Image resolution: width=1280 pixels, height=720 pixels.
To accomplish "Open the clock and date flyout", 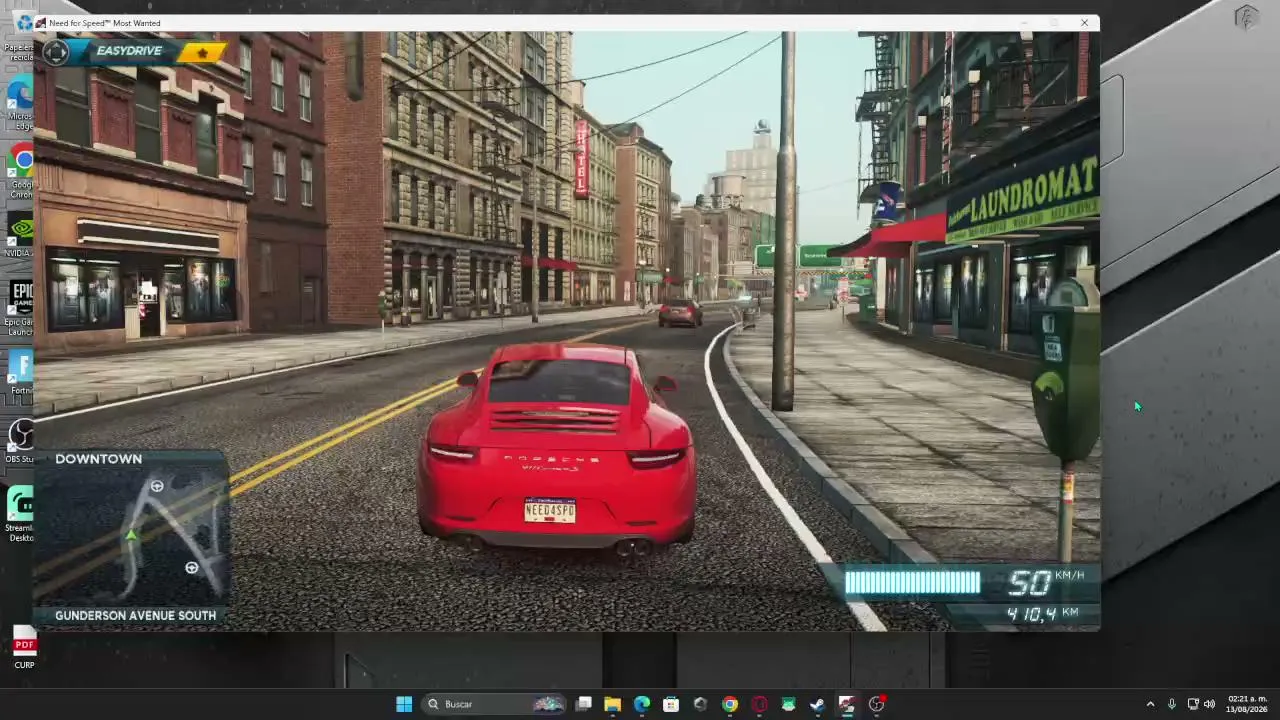I will tap(1247, 704).
